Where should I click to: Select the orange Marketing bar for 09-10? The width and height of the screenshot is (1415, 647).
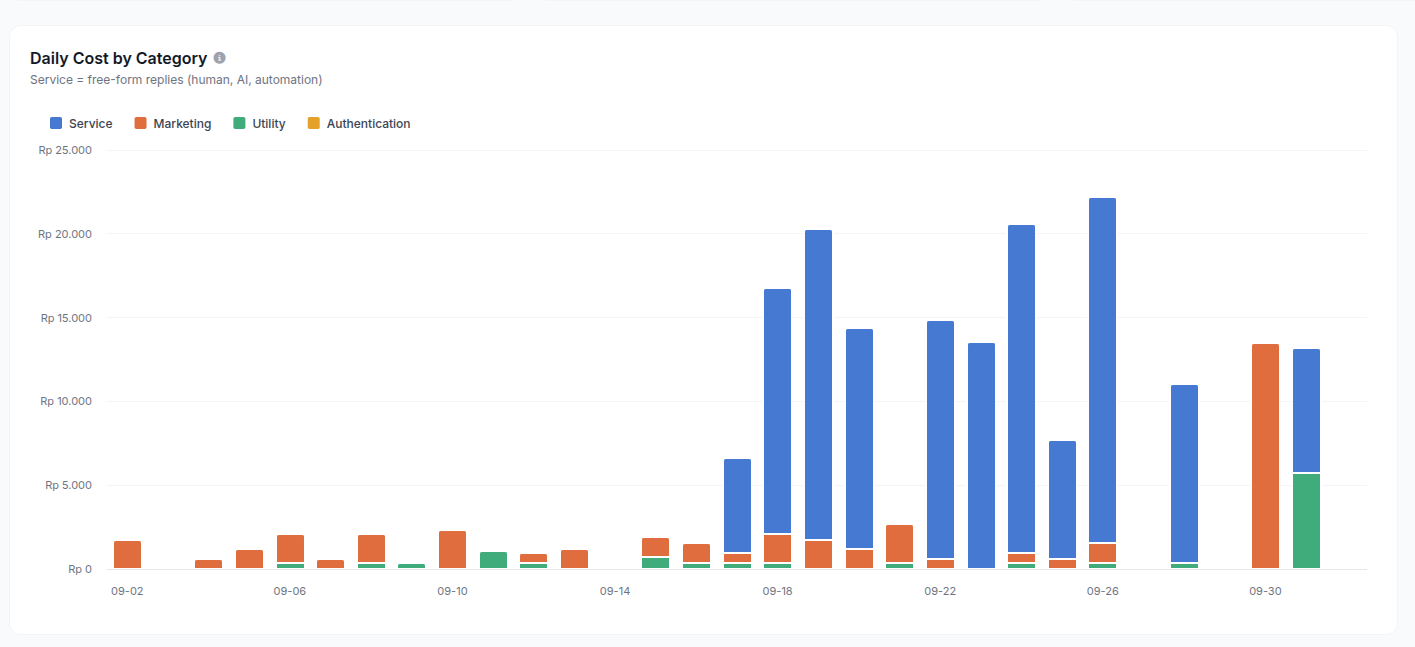coord(452,550)
